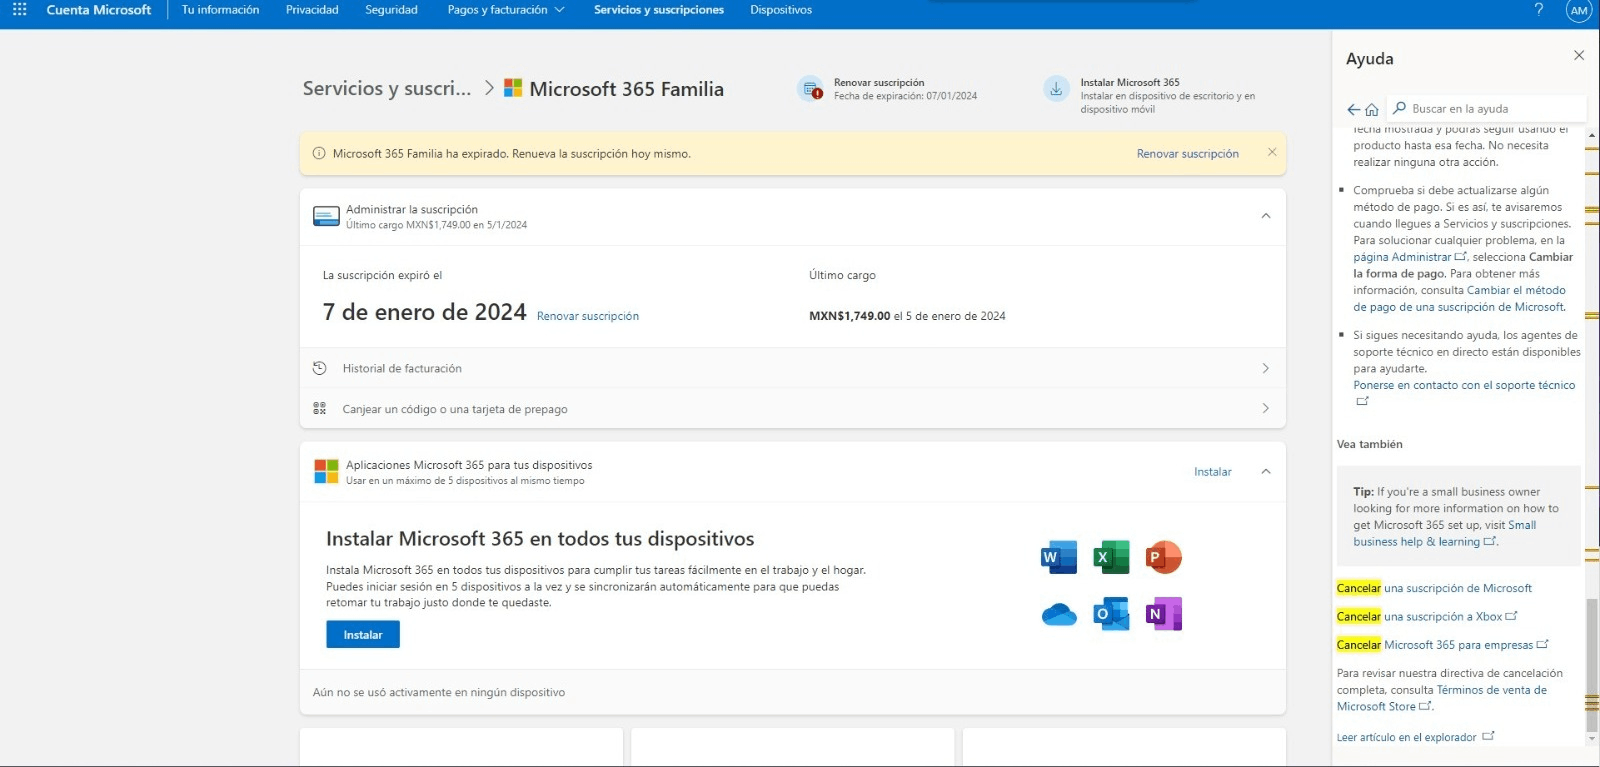Open Cancelar una suscripción de Microsoft link
The height and width of the screenshot is (767, 1600).
pyautogui.click(x=1434, y=588)
